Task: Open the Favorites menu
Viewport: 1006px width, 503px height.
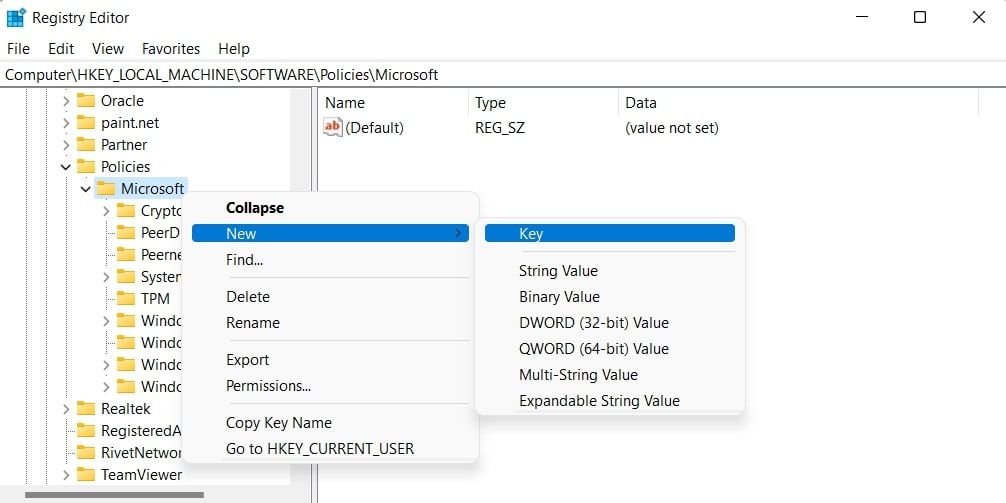Action: pyautogui.click(x=171, y=48)
